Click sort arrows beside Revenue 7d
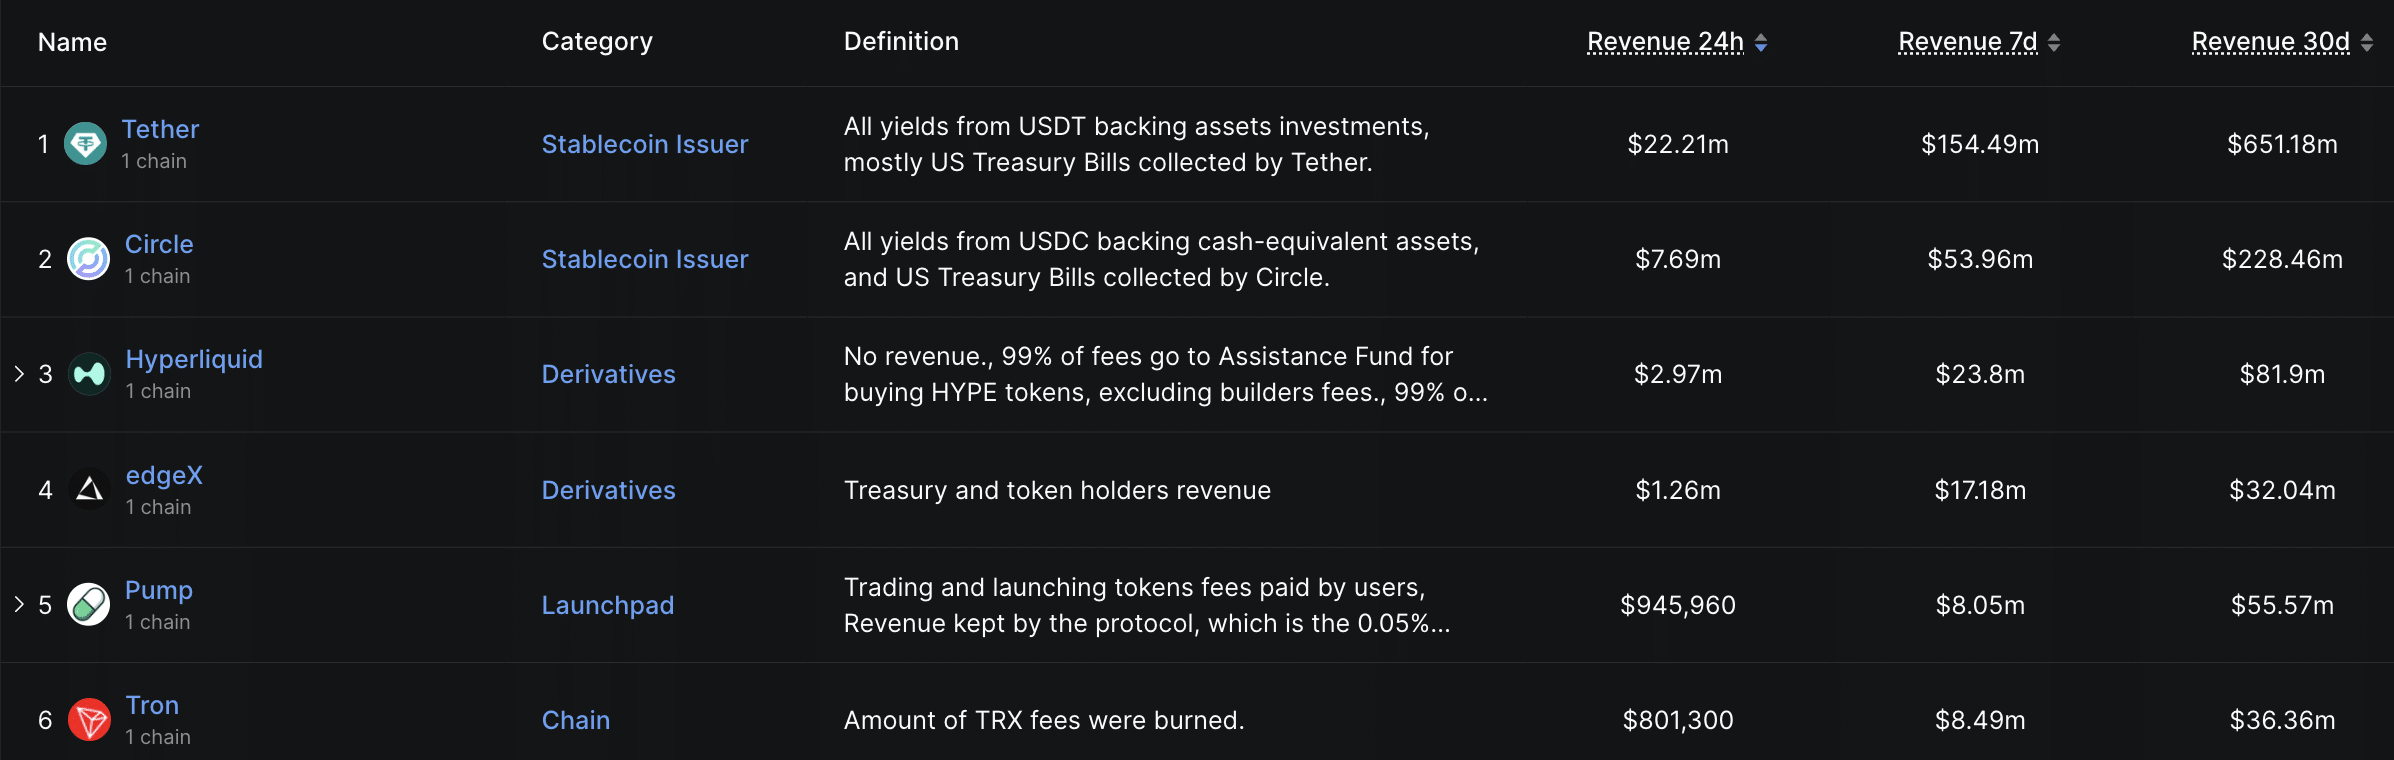 click(x=2054, y=42)
